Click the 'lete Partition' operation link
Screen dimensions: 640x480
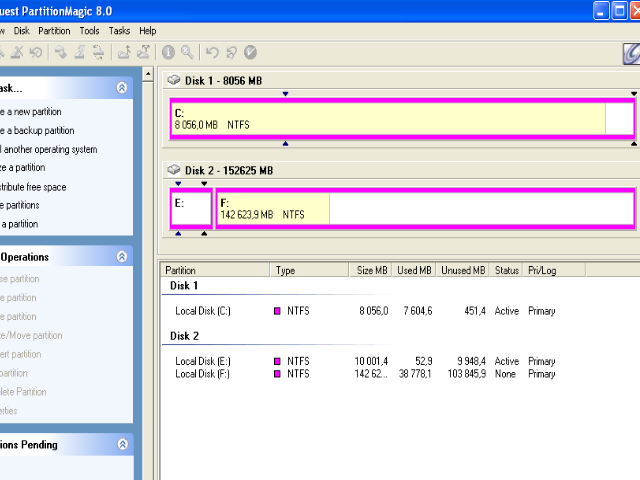pyautogui.click(x=23, y=392)
